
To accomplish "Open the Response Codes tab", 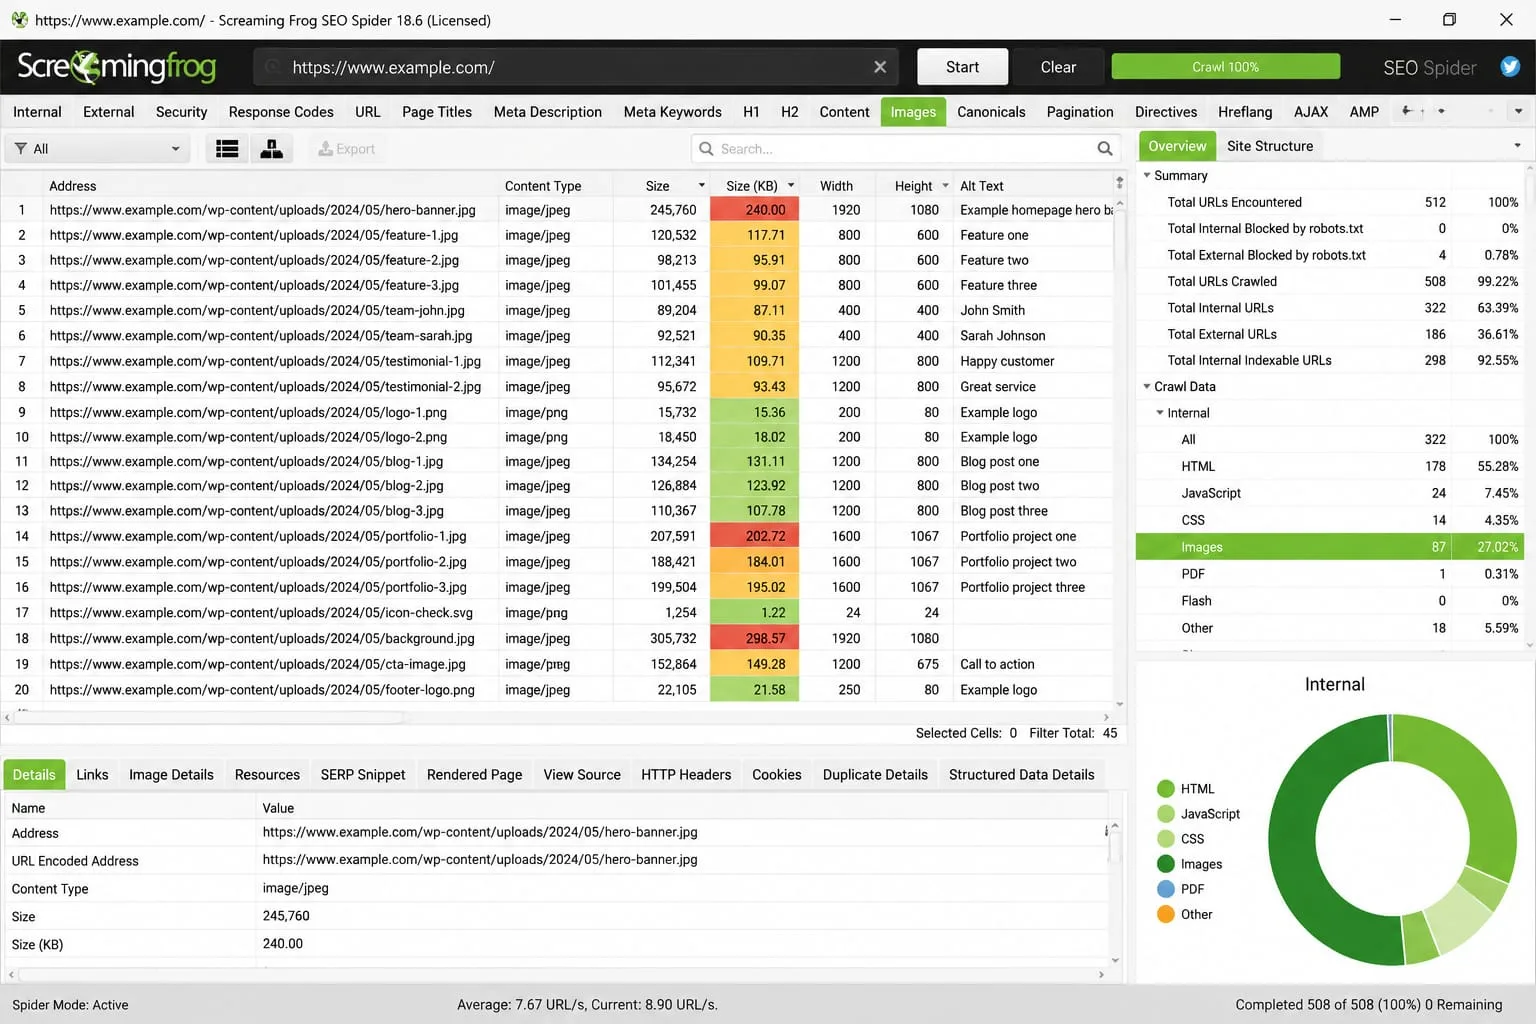I will [281, 112].
